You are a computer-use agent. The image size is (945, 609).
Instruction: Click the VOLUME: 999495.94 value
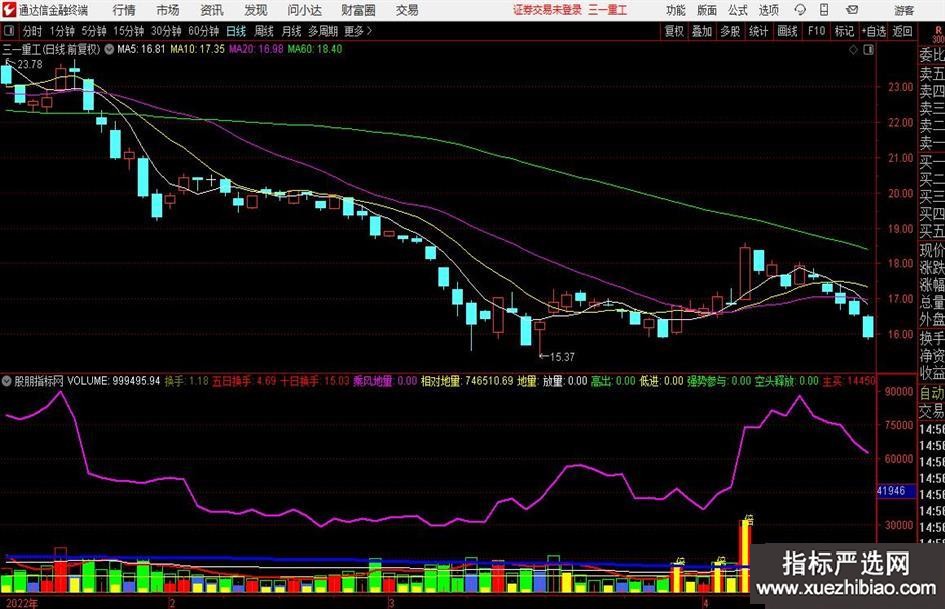(114, 381)
